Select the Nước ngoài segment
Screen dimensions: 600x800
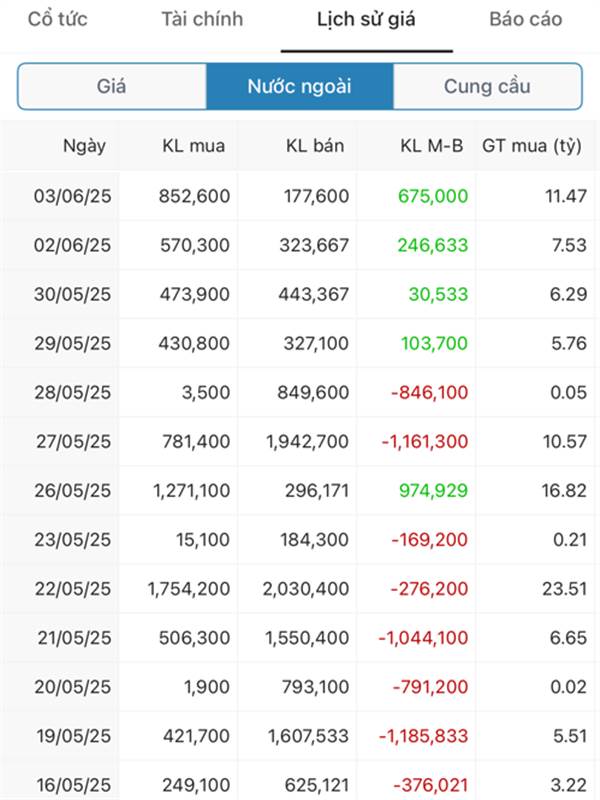(299, 86)
